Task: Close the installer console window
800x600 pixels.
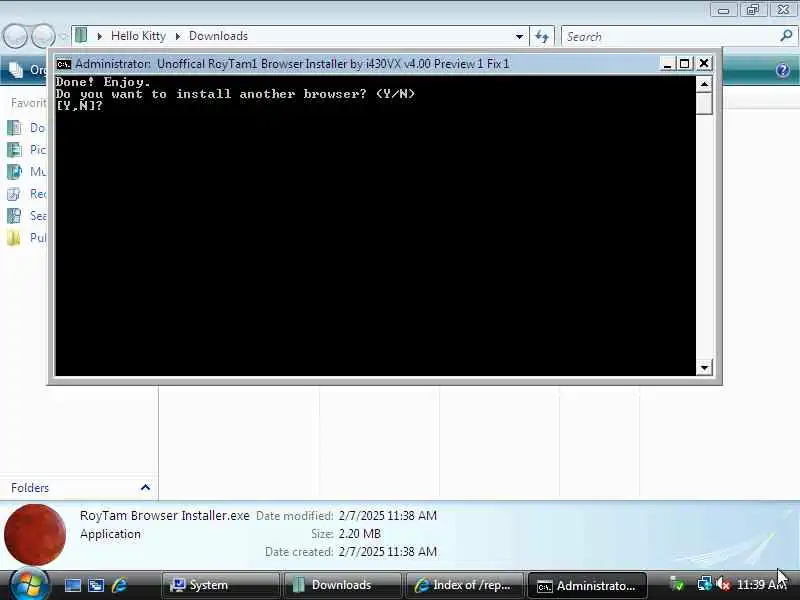Action: click(x=704, y=63)
